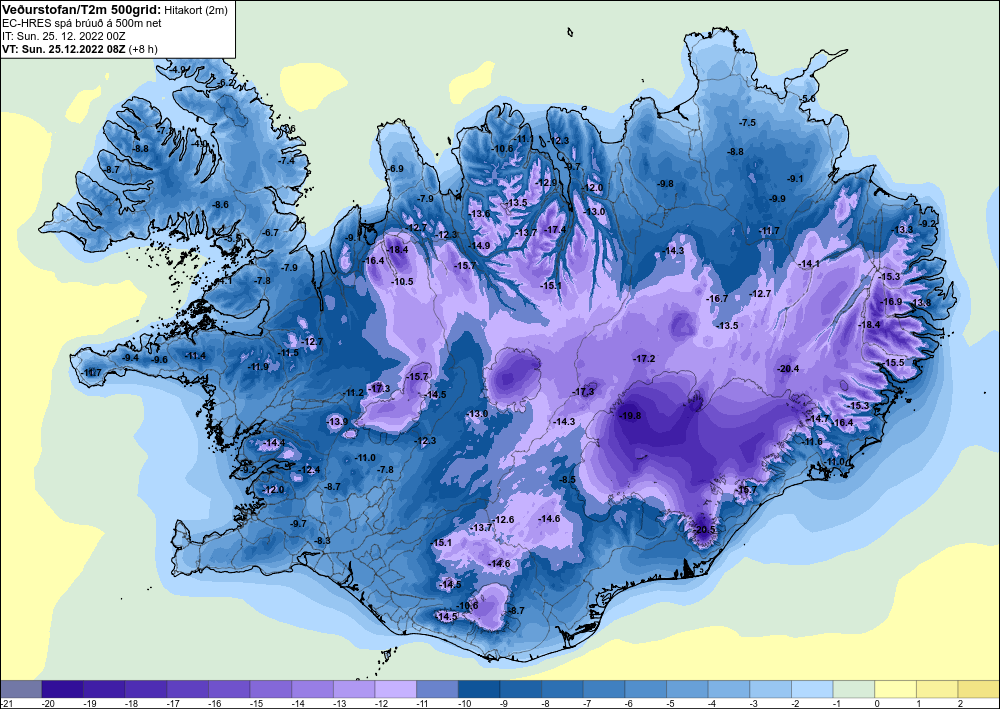Click the -8.6 temperature value in the Westfjords

point(220,205)
